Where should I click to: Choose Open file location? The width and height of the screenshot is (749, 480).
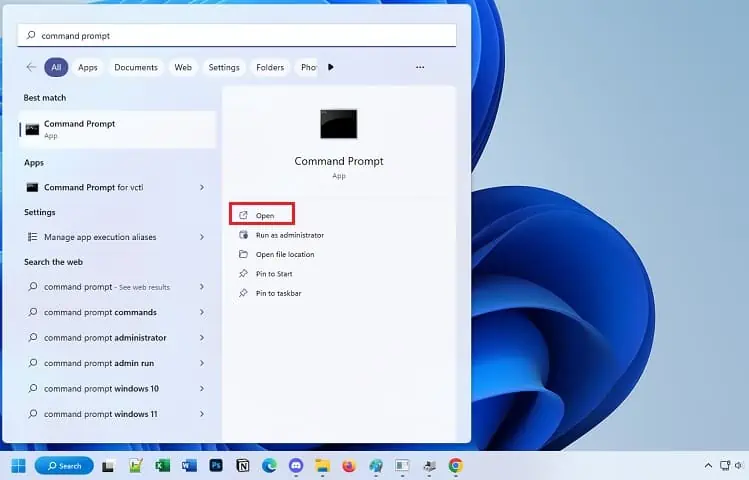(x=277, y=255)
